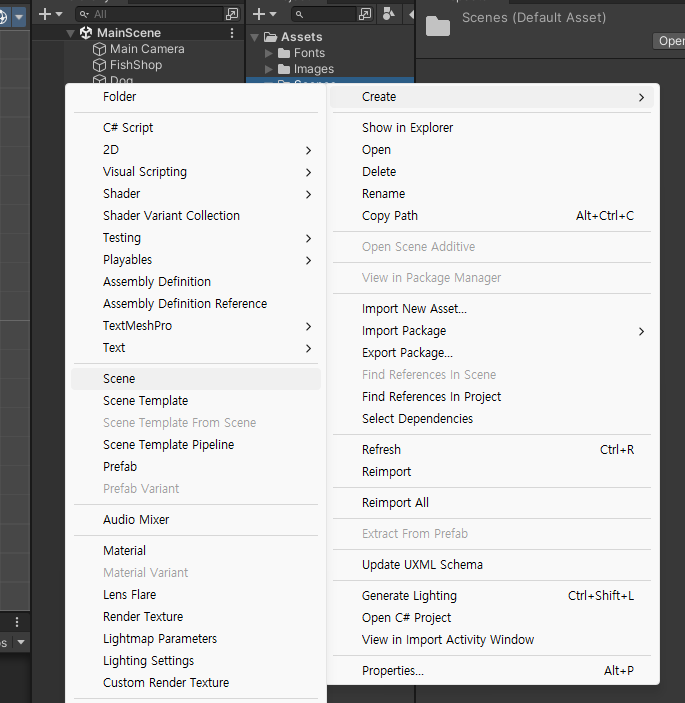Select Custom Render Texture
This screenshot has height=703, width=685.
click(x=196, y=682)
